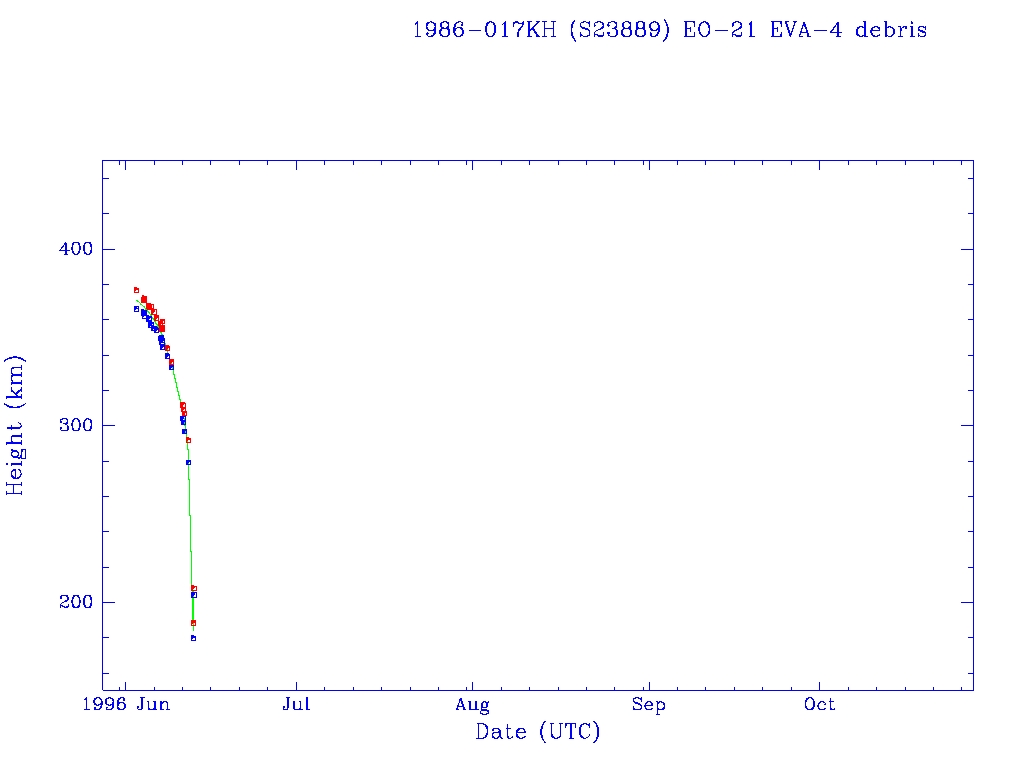Click the "Aug" date axis label

[471, 705]
